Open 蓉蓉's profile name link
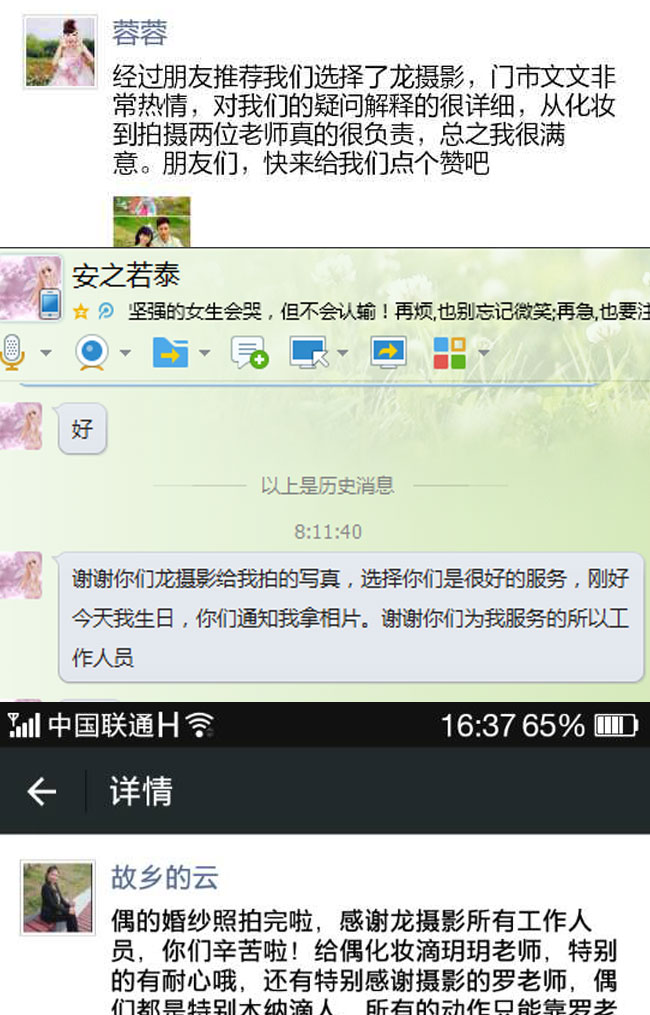Image resolution: width=650 pixels, height=1015 pixels. click(x=140, y=32)
